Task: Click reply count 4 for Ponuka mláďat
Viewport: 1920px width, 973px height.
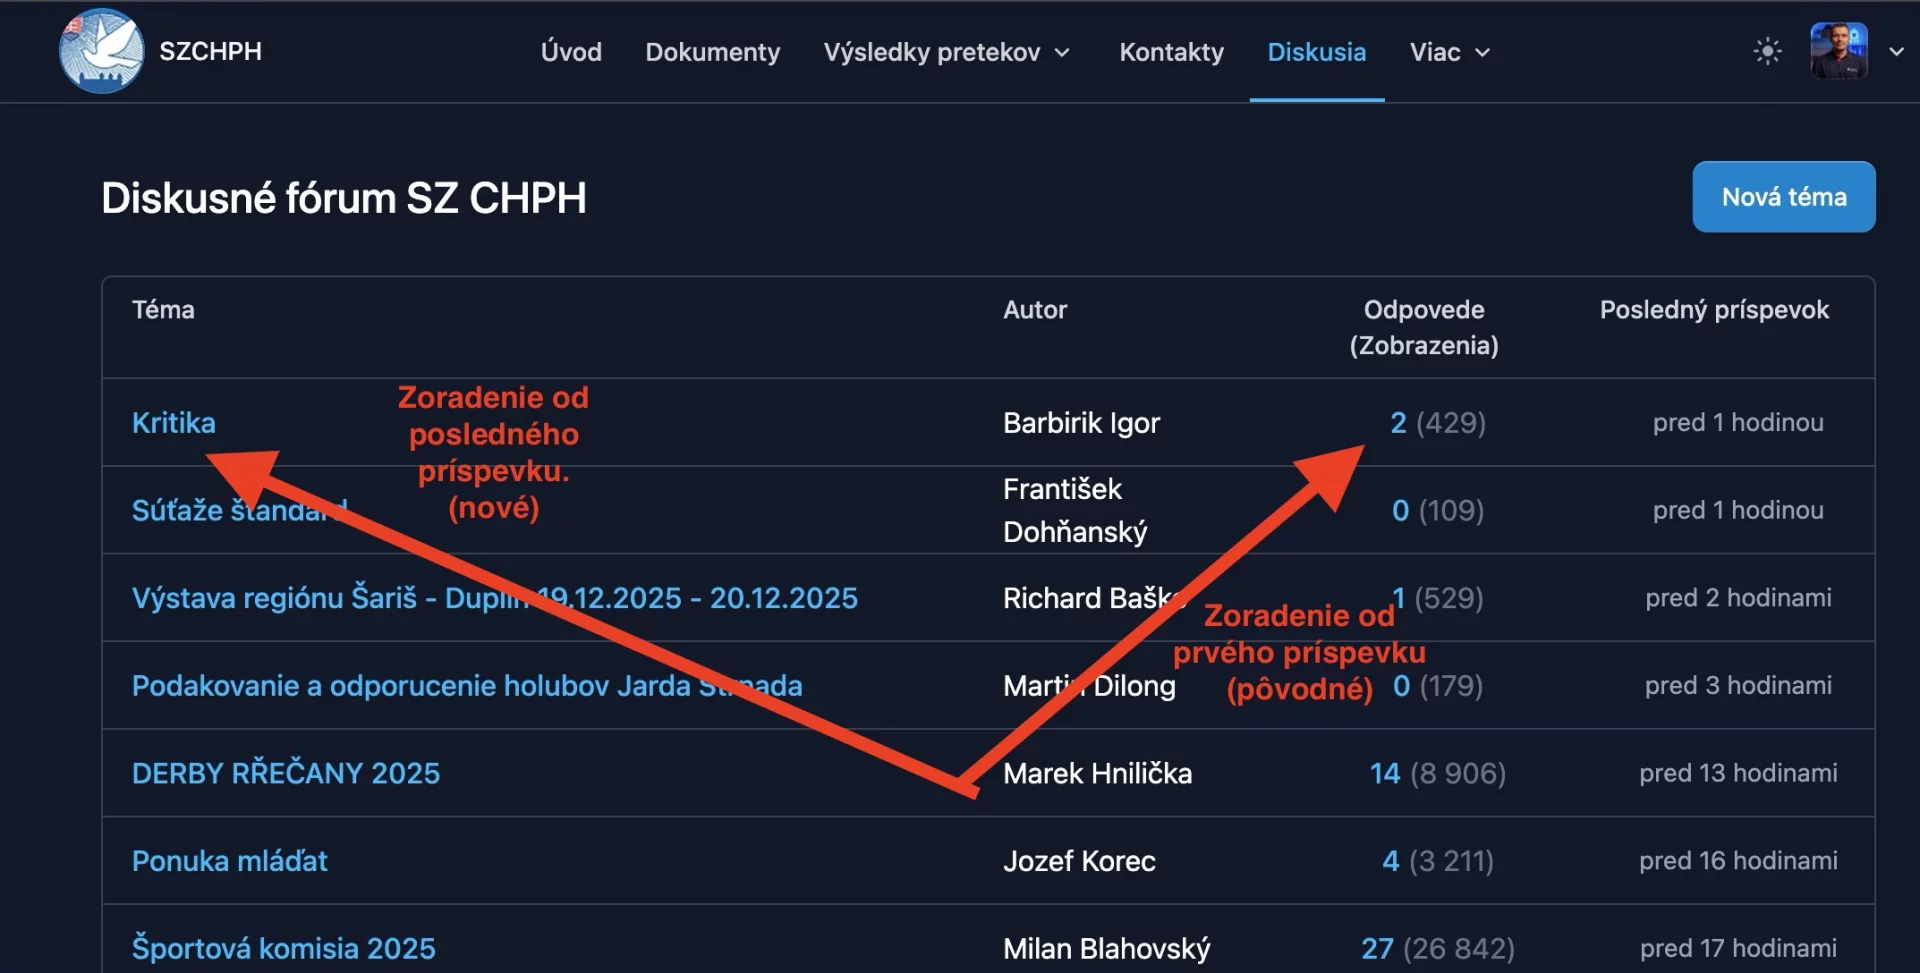Action: point(1390,861)
